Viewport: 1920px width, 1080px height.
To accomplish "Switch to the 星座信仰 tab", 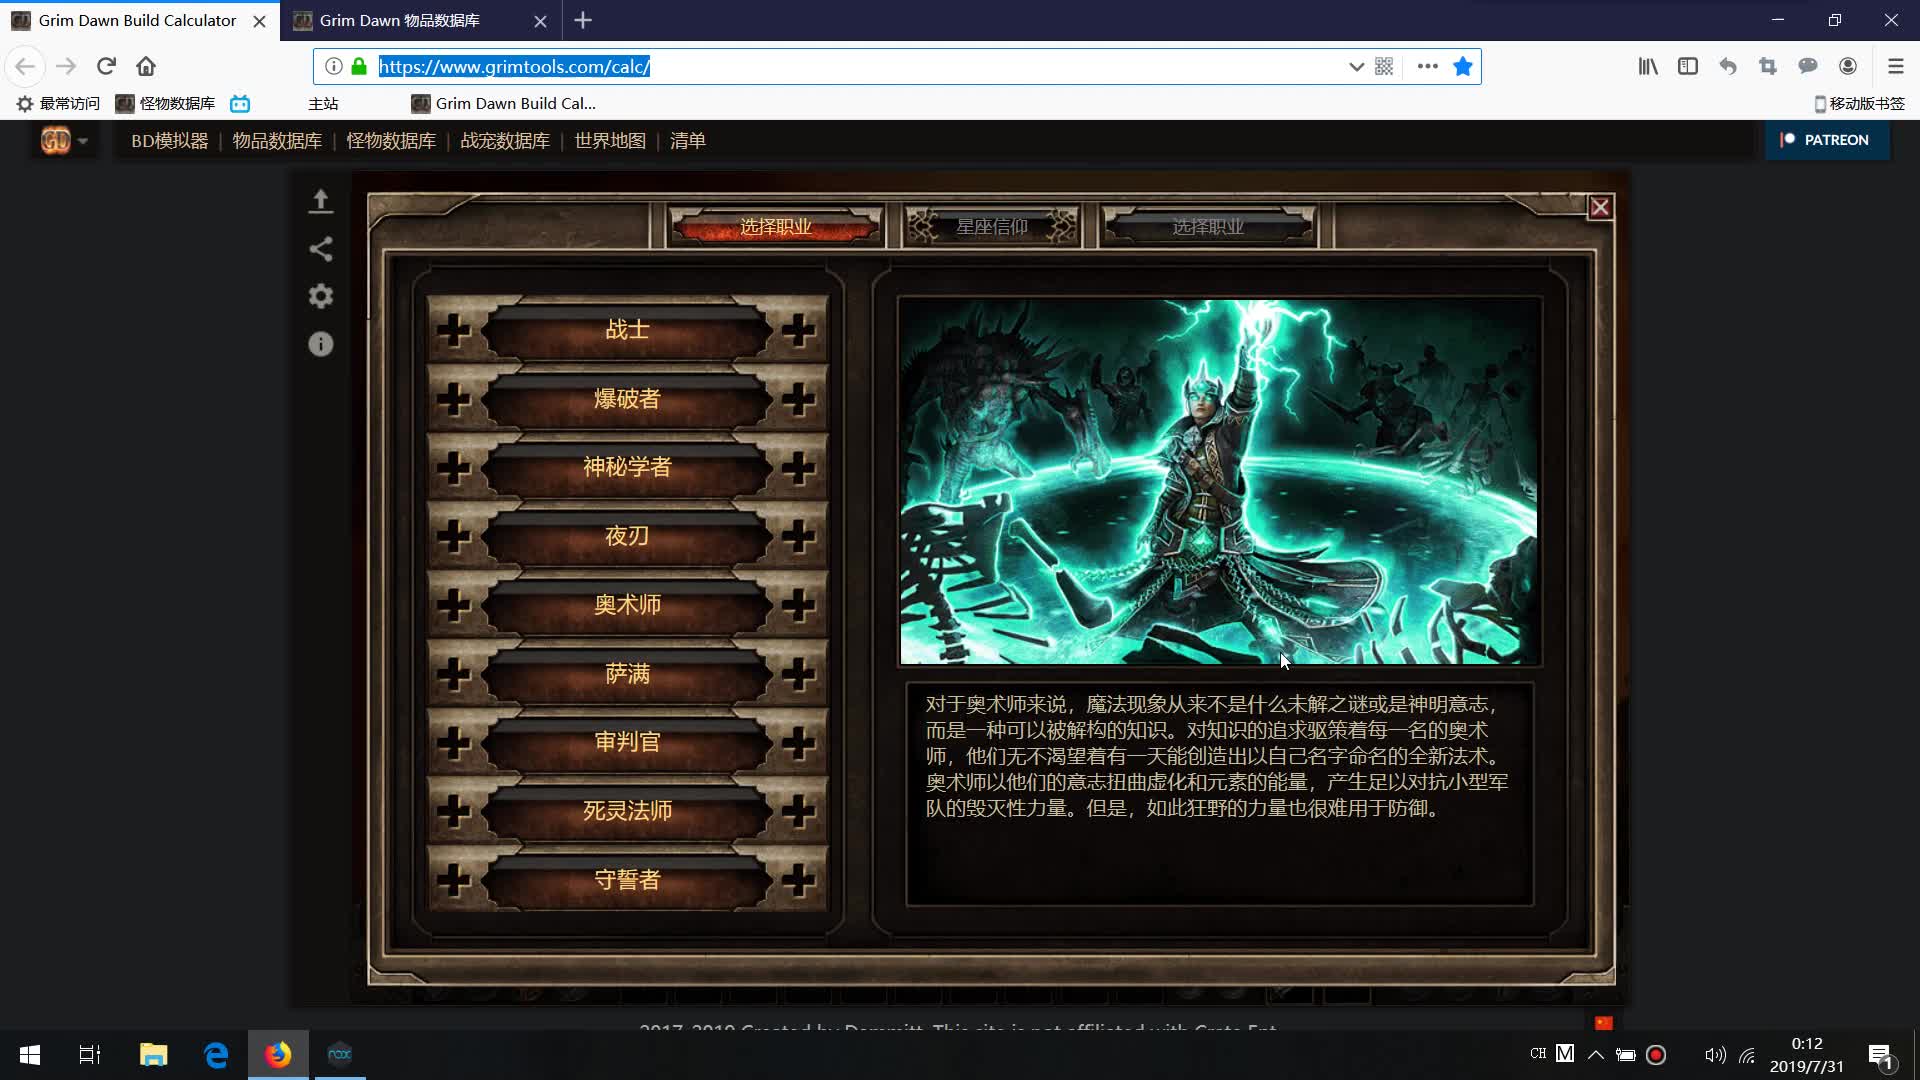I will point(992,227).
